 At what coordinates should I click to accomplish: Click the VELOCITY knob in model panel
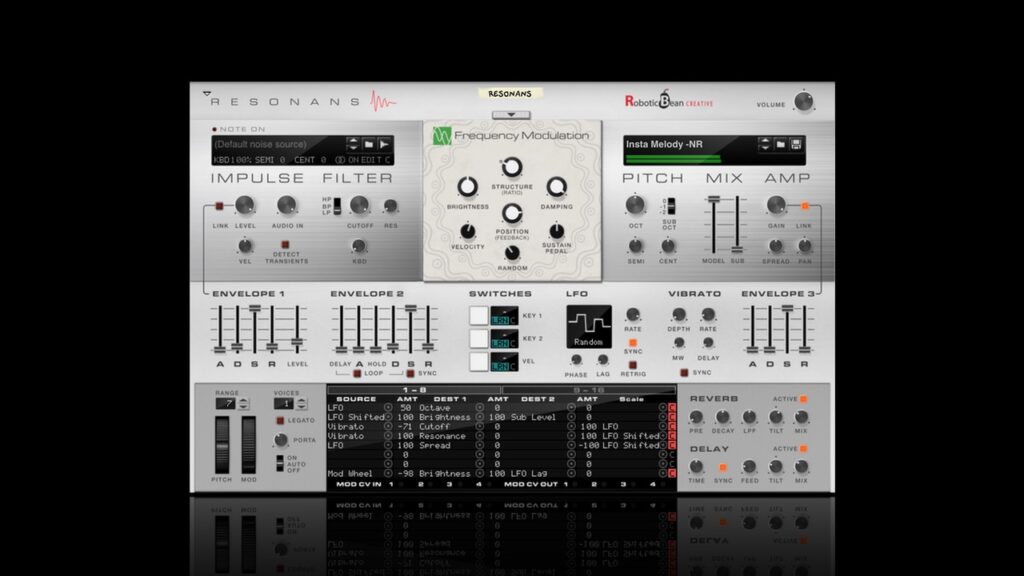[468, 231]
